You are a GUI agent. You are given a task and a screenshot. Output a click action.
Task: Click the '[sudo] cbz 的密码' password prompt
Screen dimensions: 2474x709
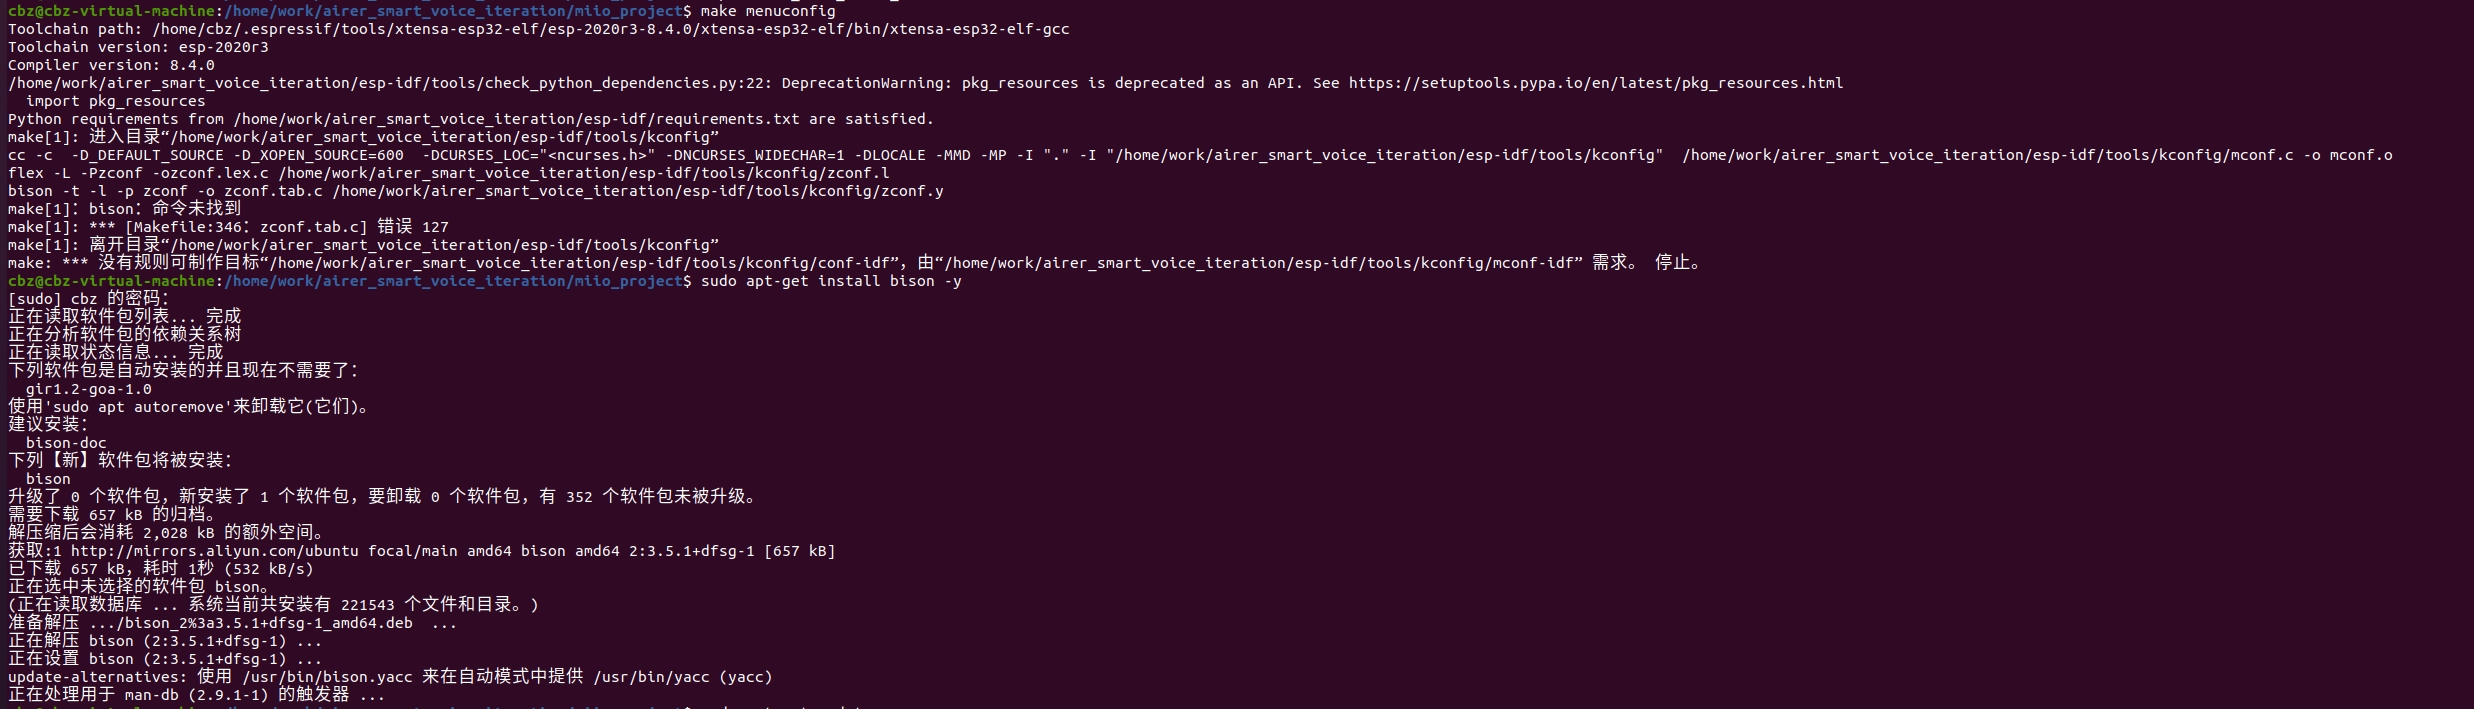click(89, 299)
